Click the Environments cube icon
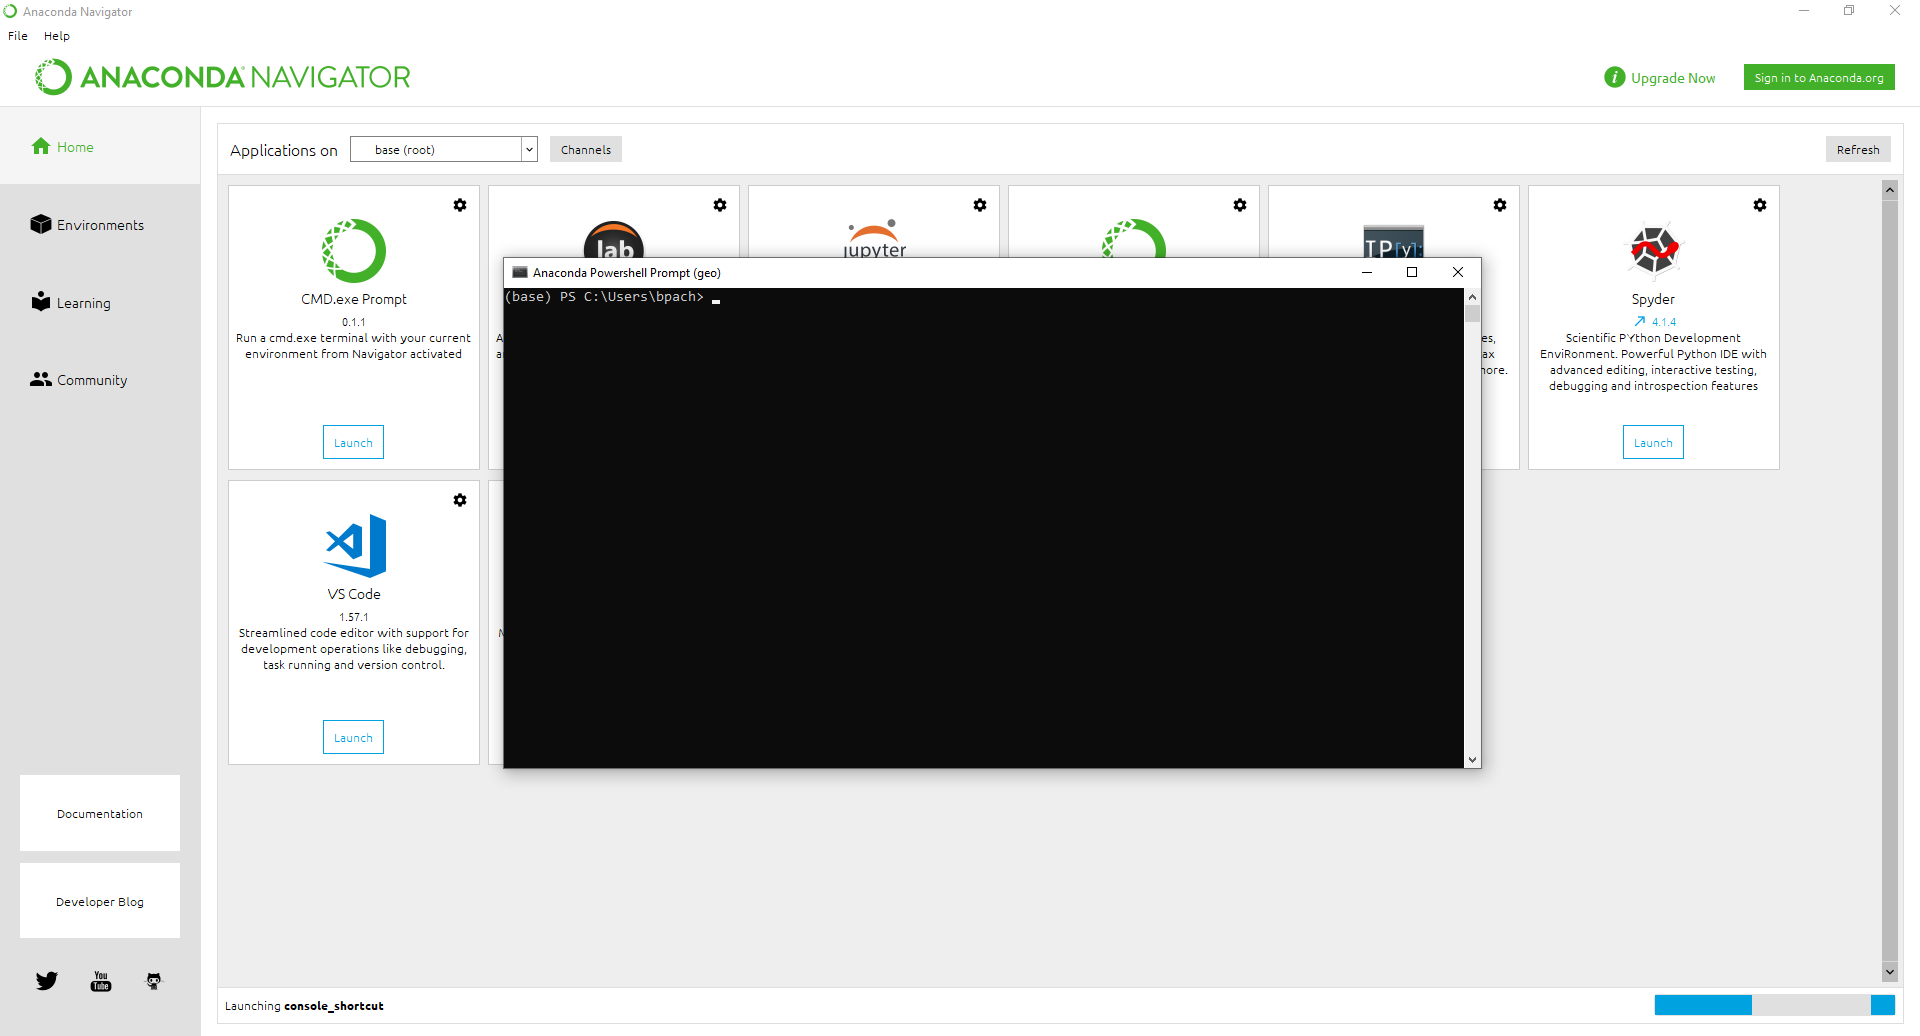 [41, 224]
